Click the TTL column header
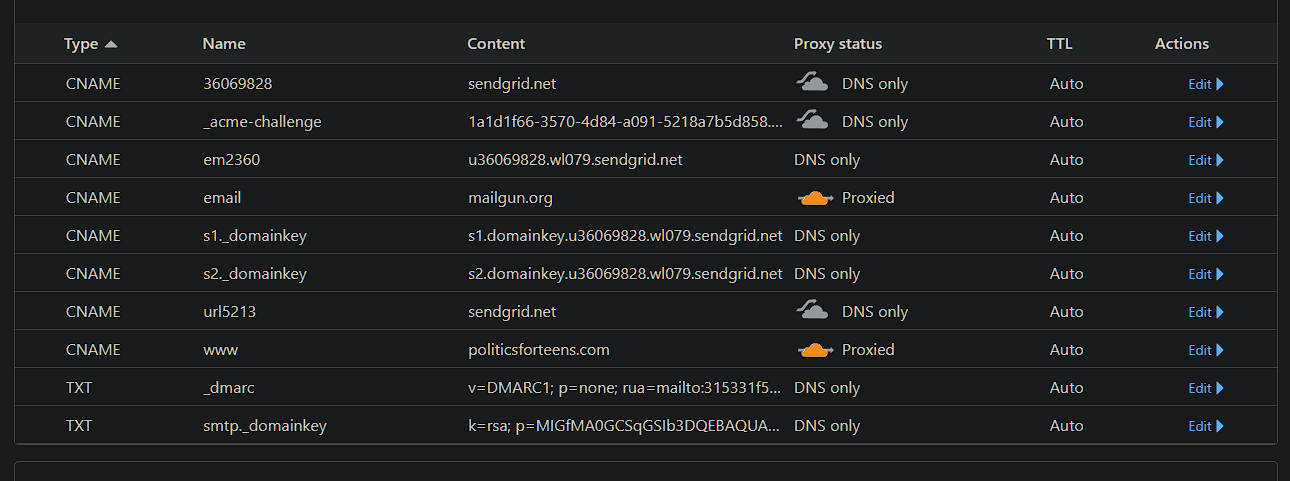 (1059, 44)
